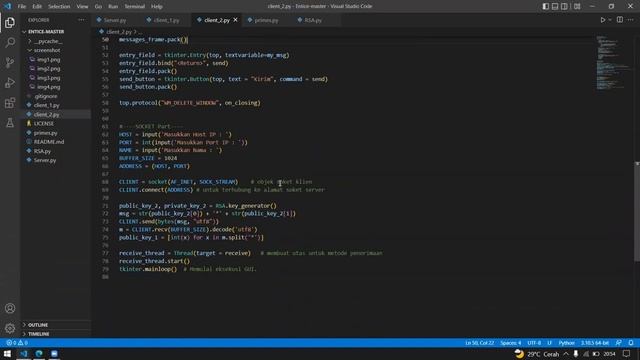Open the Windows Start button
The image size is (640, 360).
tap(7, 353)
